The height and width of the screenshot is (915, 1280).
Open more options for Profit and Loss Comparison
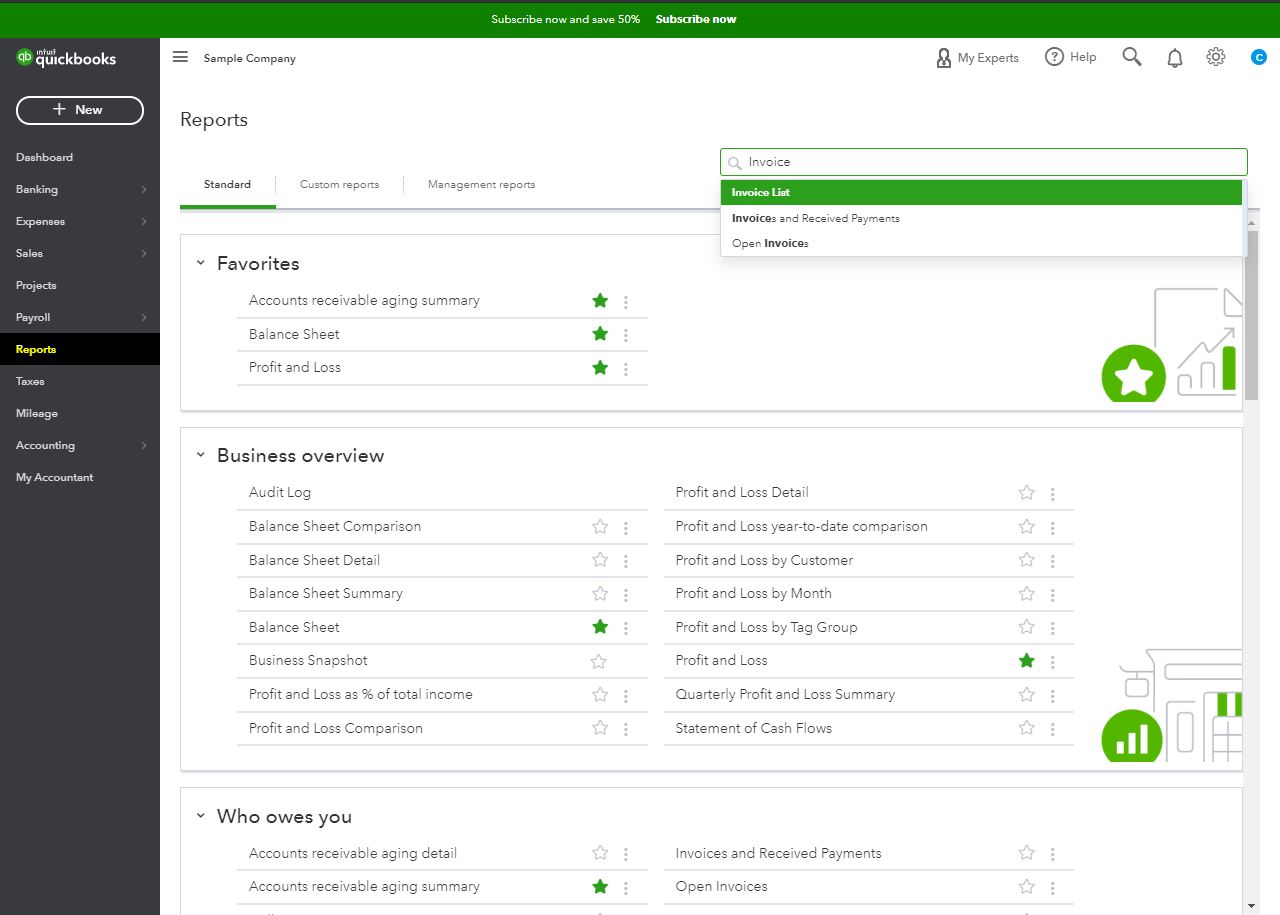(626, 729)
